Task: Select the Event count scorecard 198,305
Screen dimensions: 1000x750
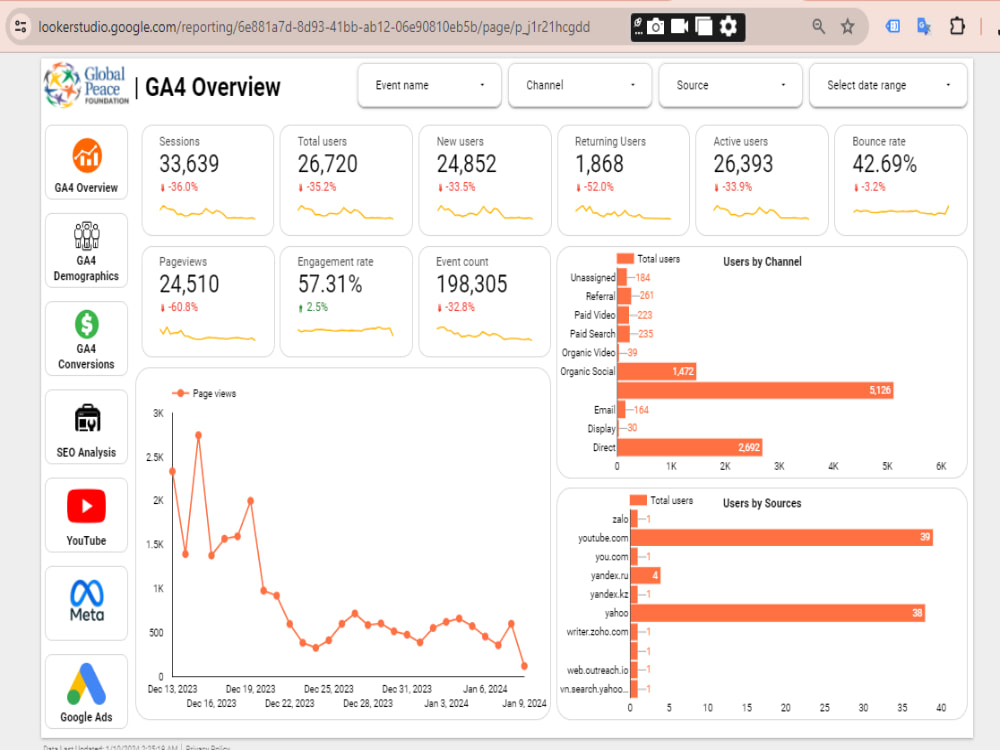Action: [x=485, y=301]
